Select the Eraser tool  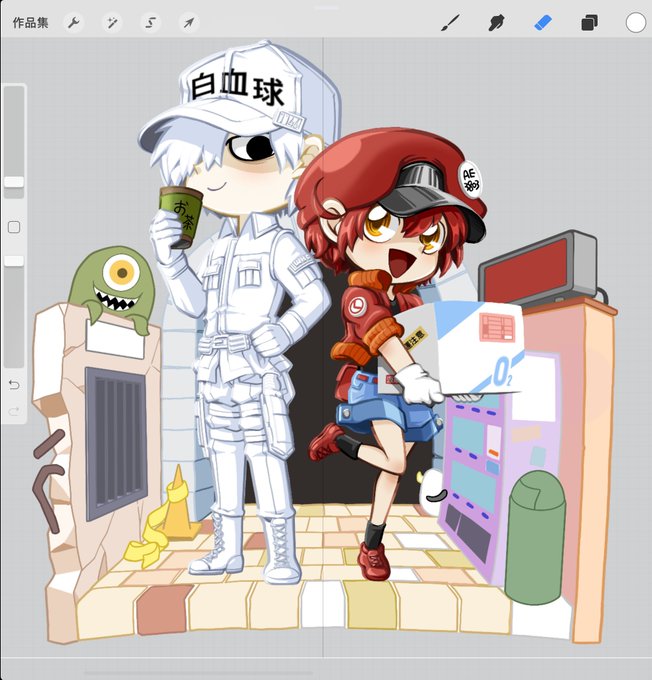(543, 23)
